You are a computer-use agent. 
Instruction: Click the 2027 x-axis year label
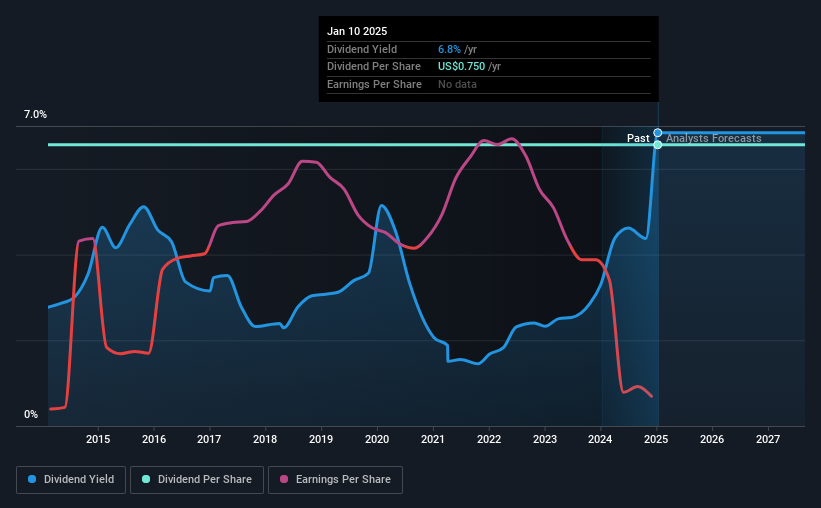(x=768, y=439)
